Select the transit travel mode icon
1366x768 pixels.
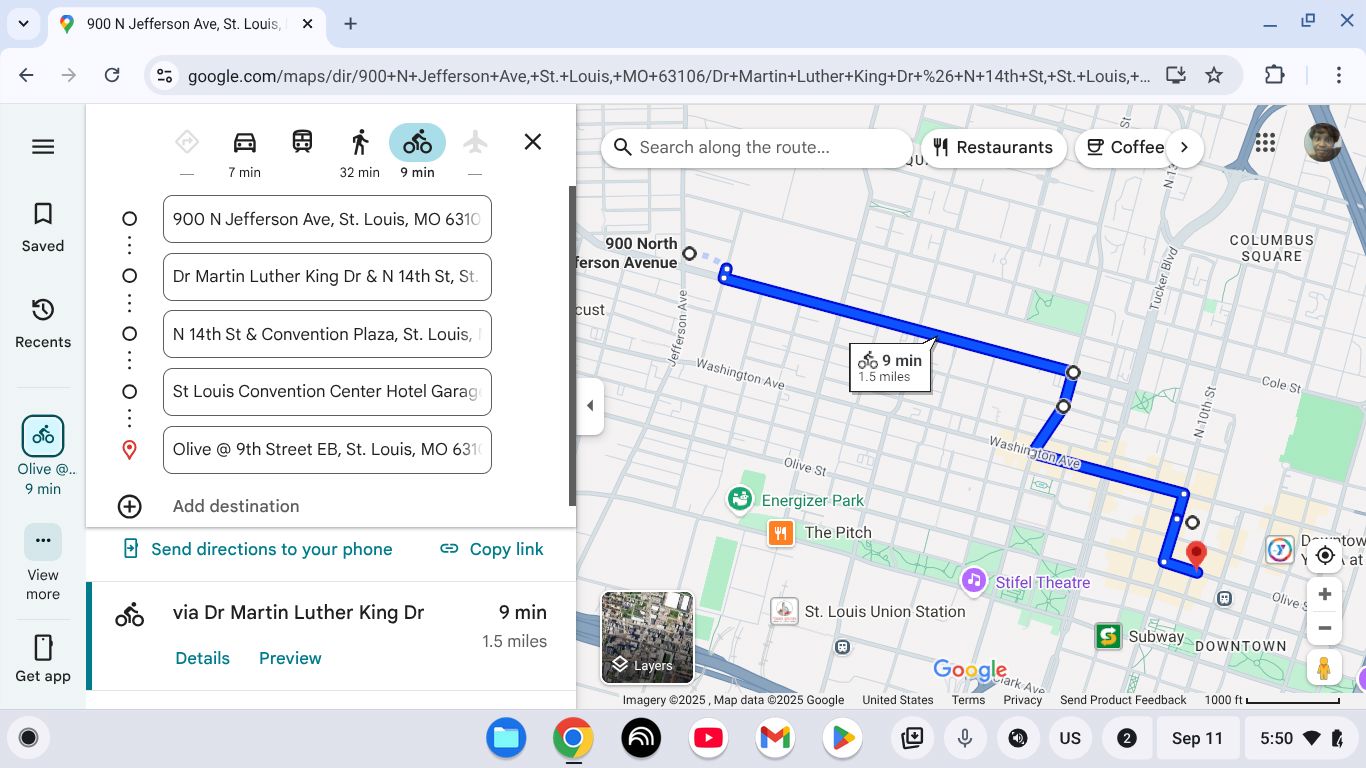point(302,143)
